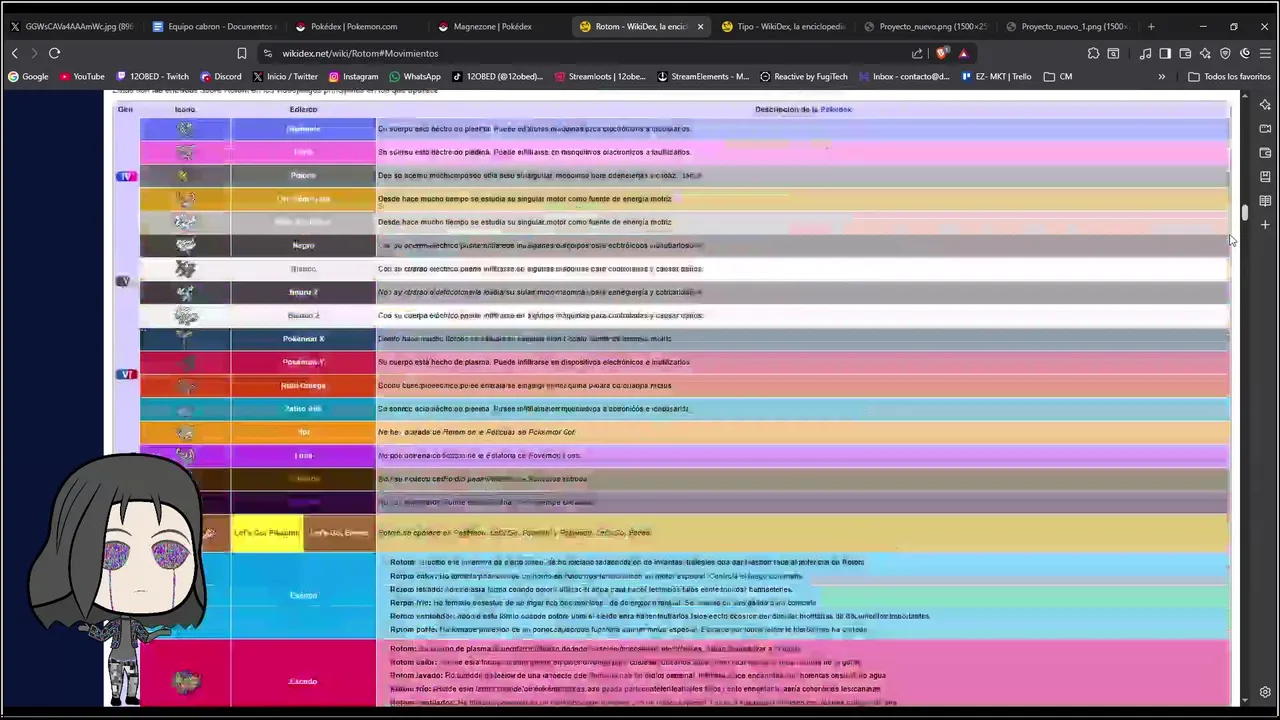Open Brave Shields lion icon
The width and height of the screenshot is (1280, 720).
tap(942, 53)
